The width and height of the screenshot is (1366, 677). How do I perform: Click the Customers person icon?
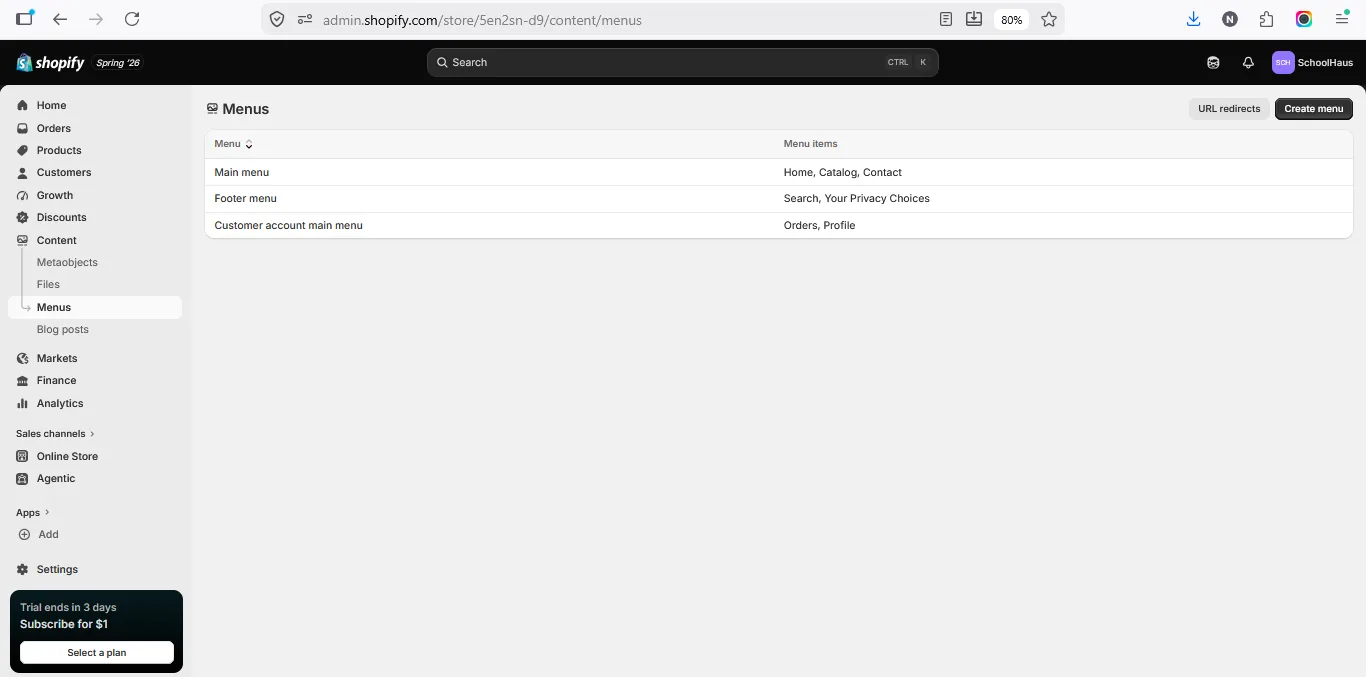[23, 172]
